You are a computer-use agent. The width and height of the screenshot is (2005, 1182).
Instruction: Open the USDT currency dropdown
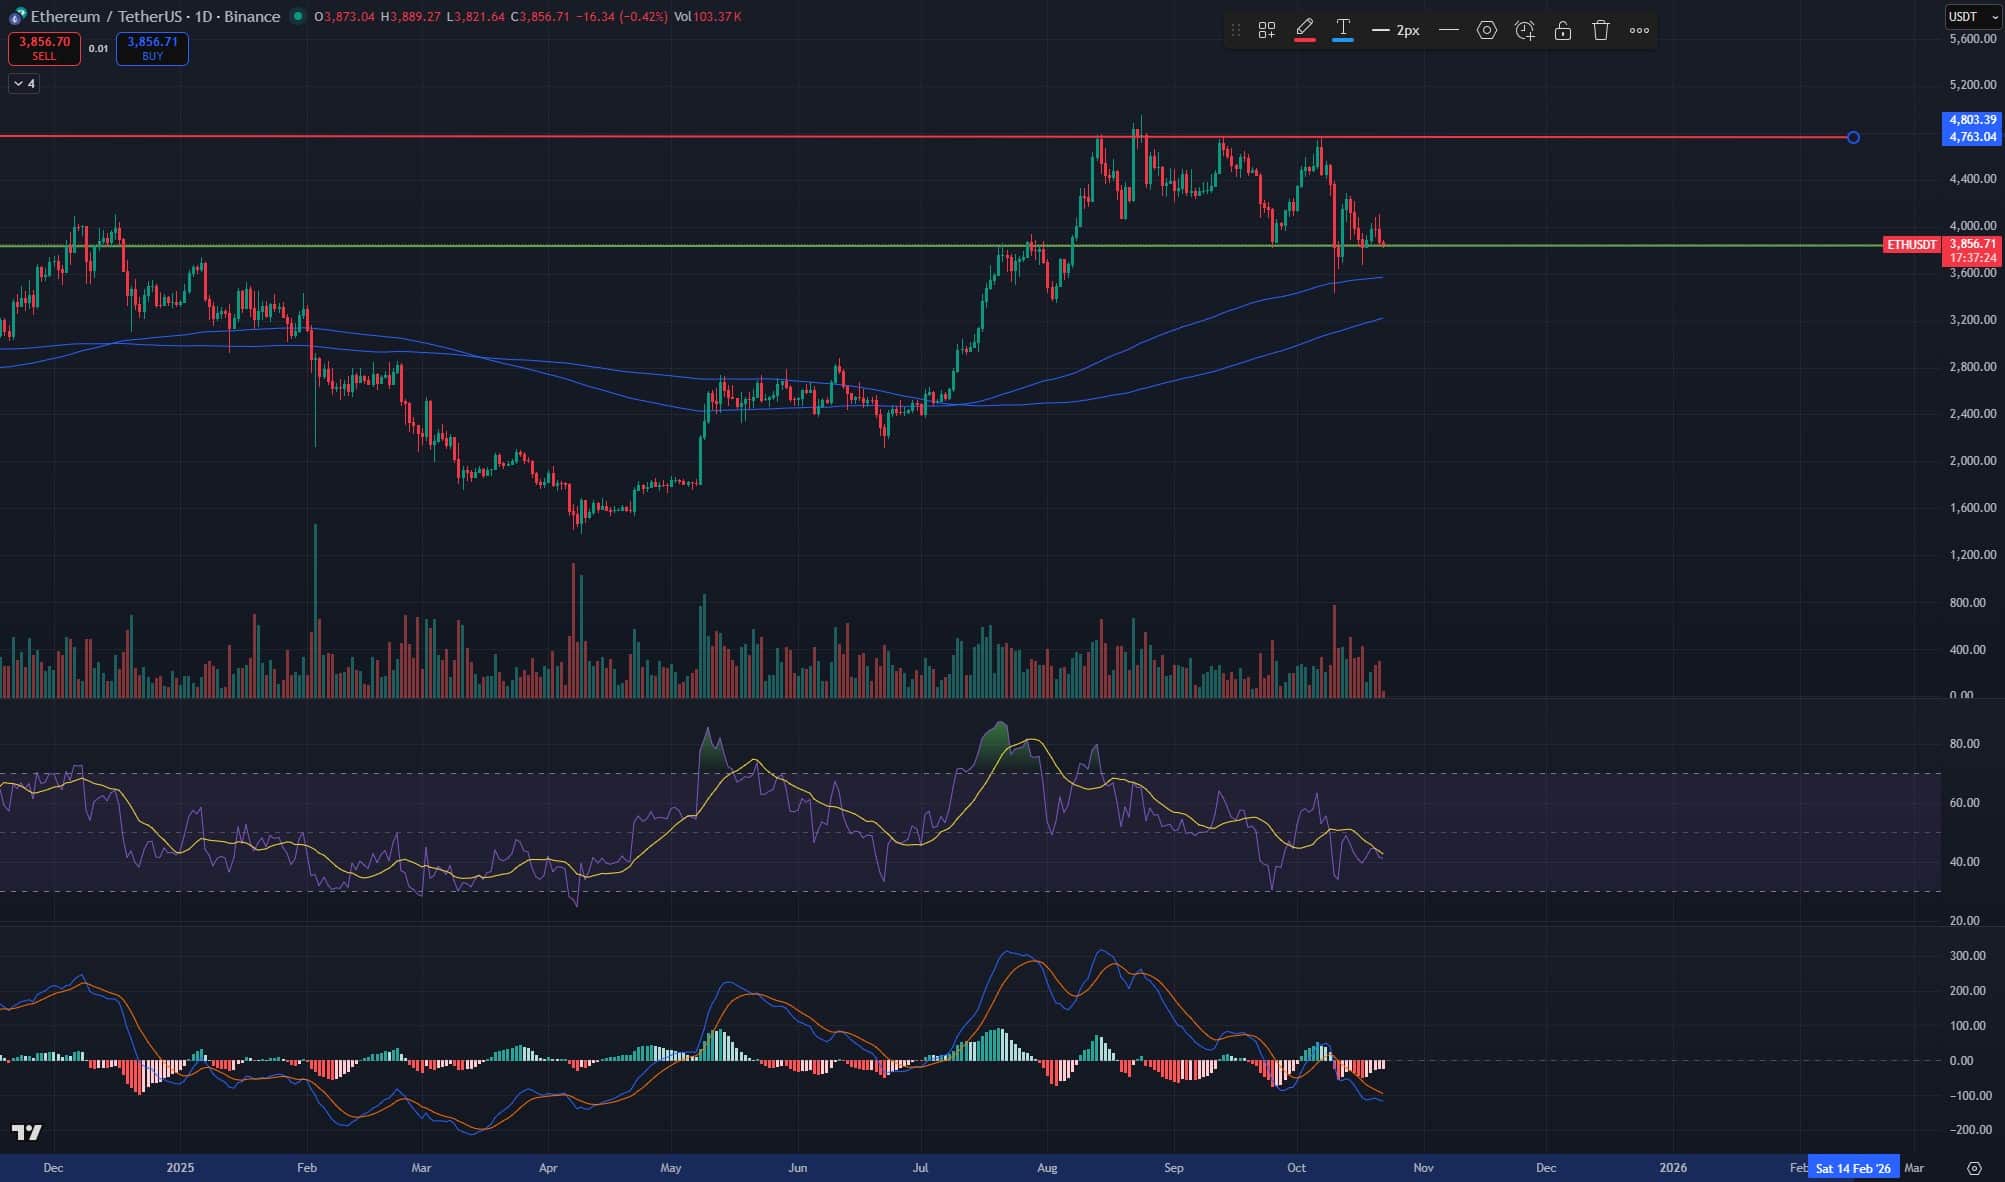(1972, 16)
